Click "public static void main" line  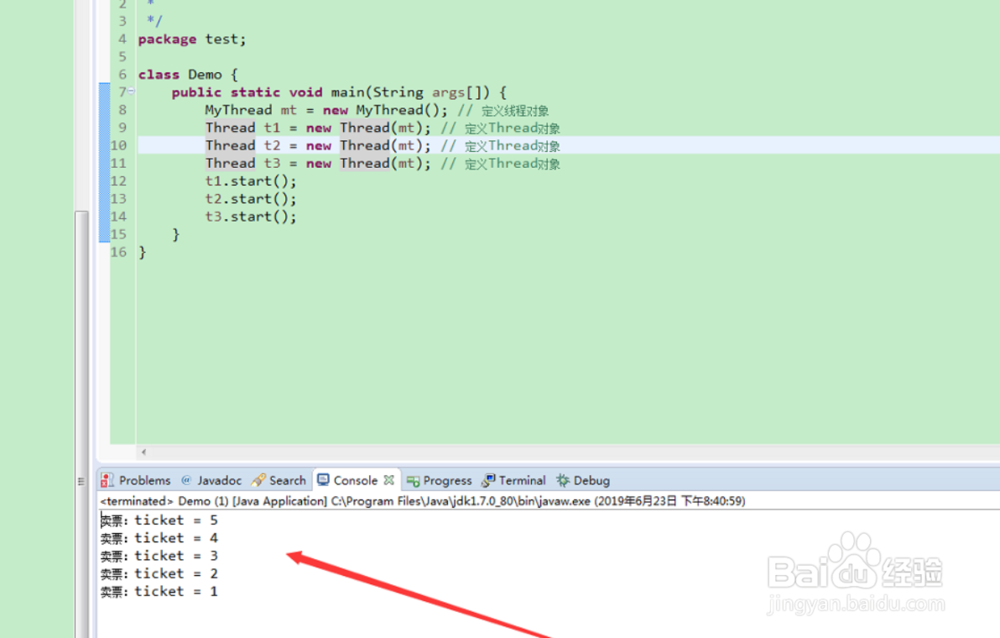339,93
